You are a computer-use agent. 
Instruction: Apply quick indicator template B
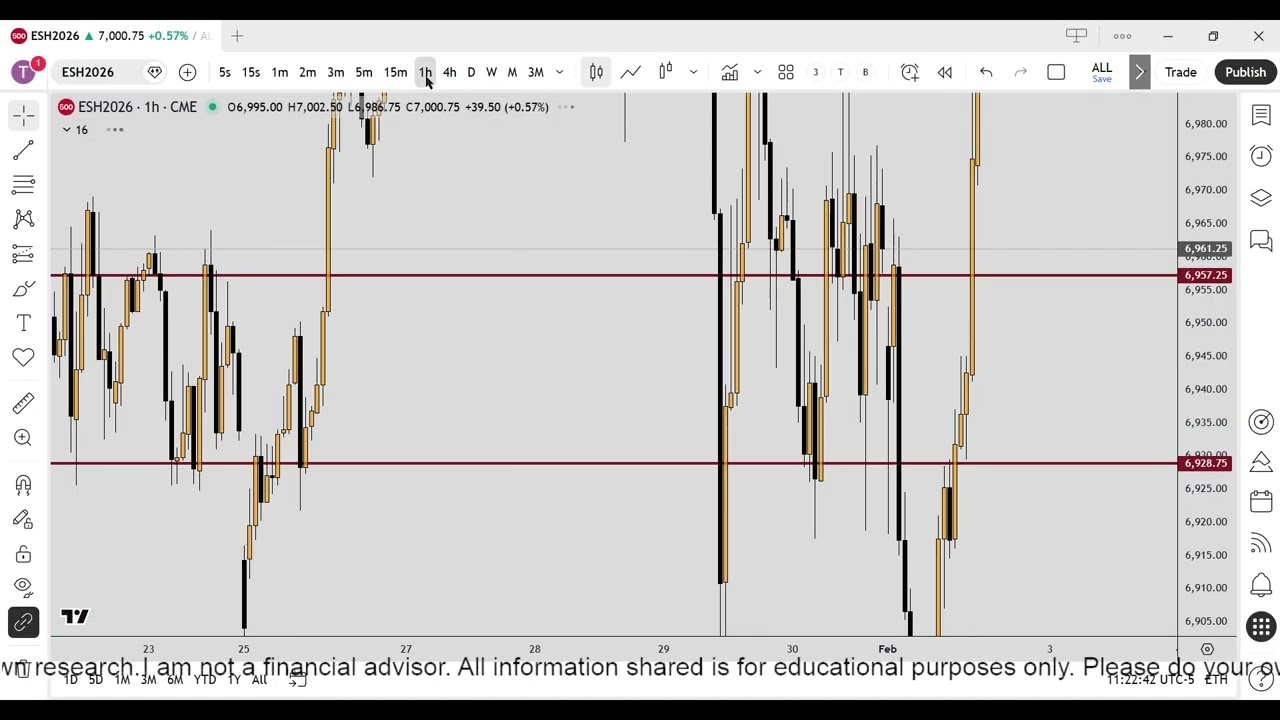(865, 72)
